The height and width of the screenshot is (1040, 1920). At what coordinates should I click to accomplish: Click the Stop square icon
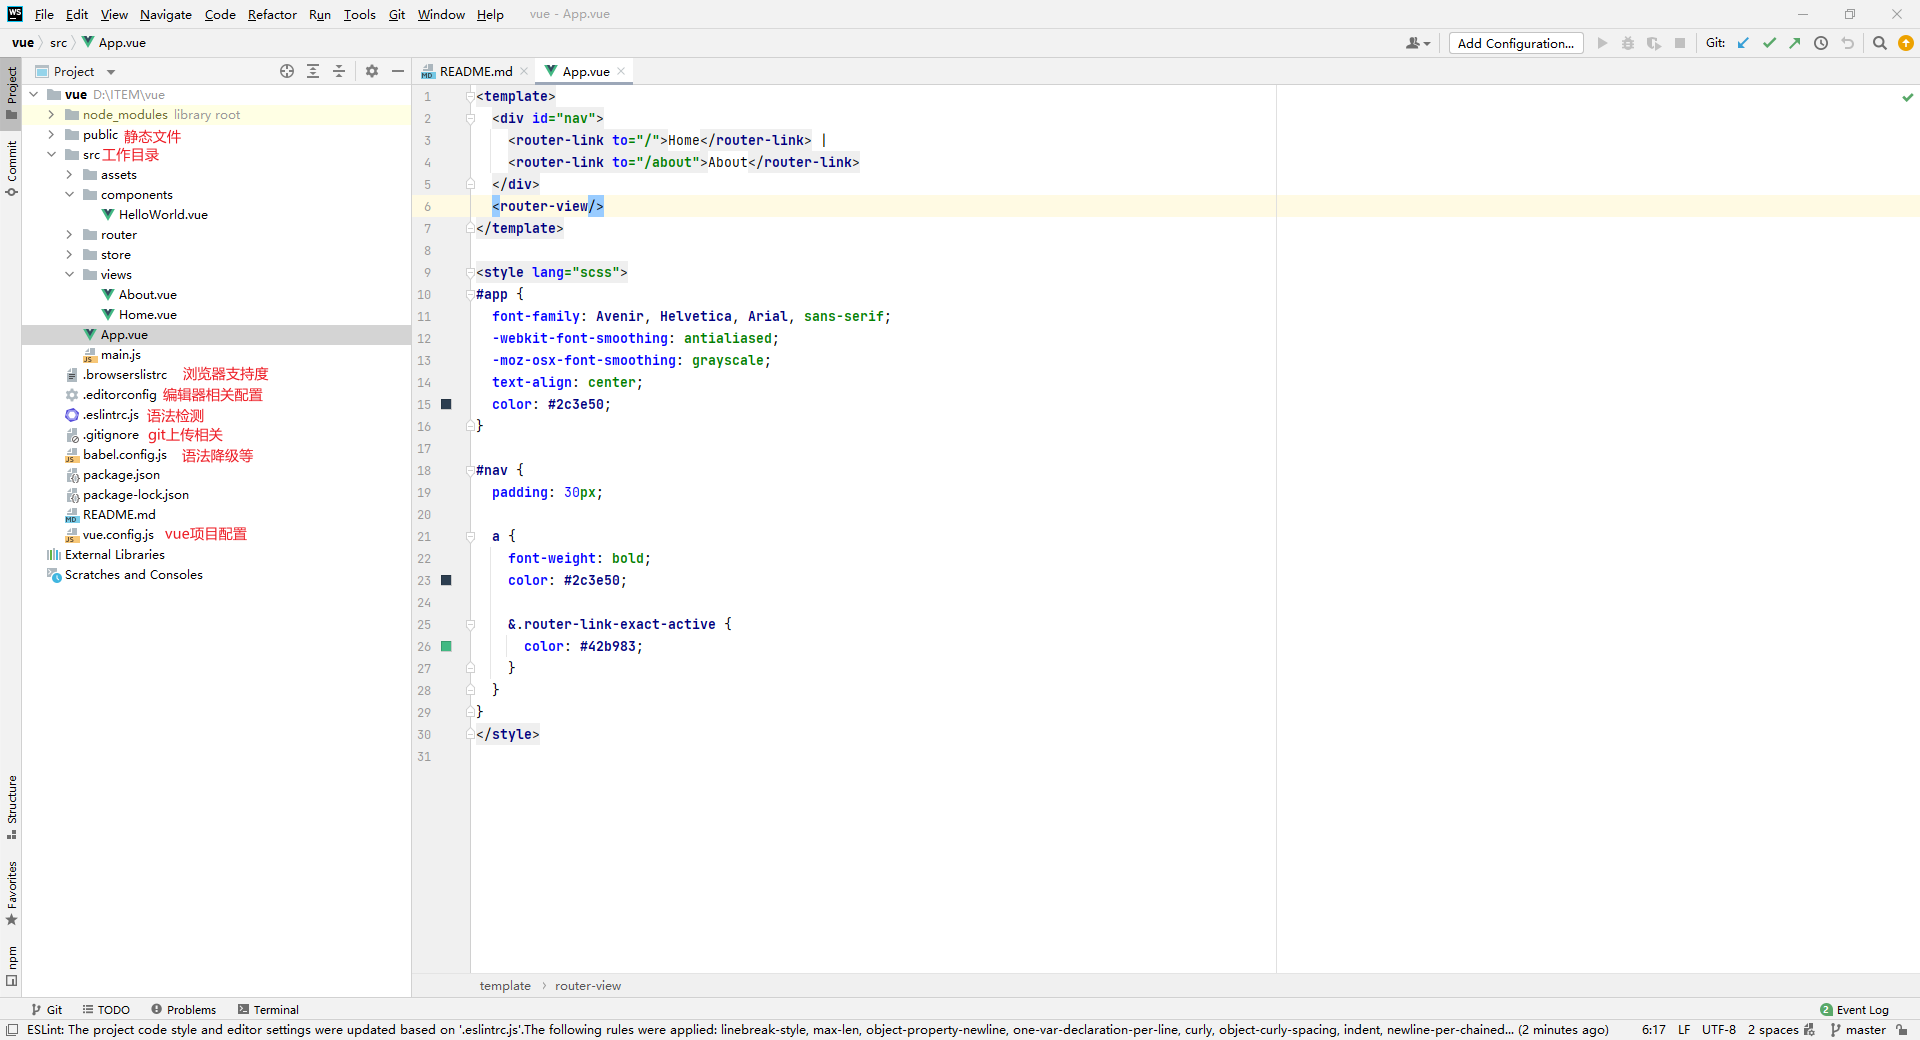pos(1680,43)
